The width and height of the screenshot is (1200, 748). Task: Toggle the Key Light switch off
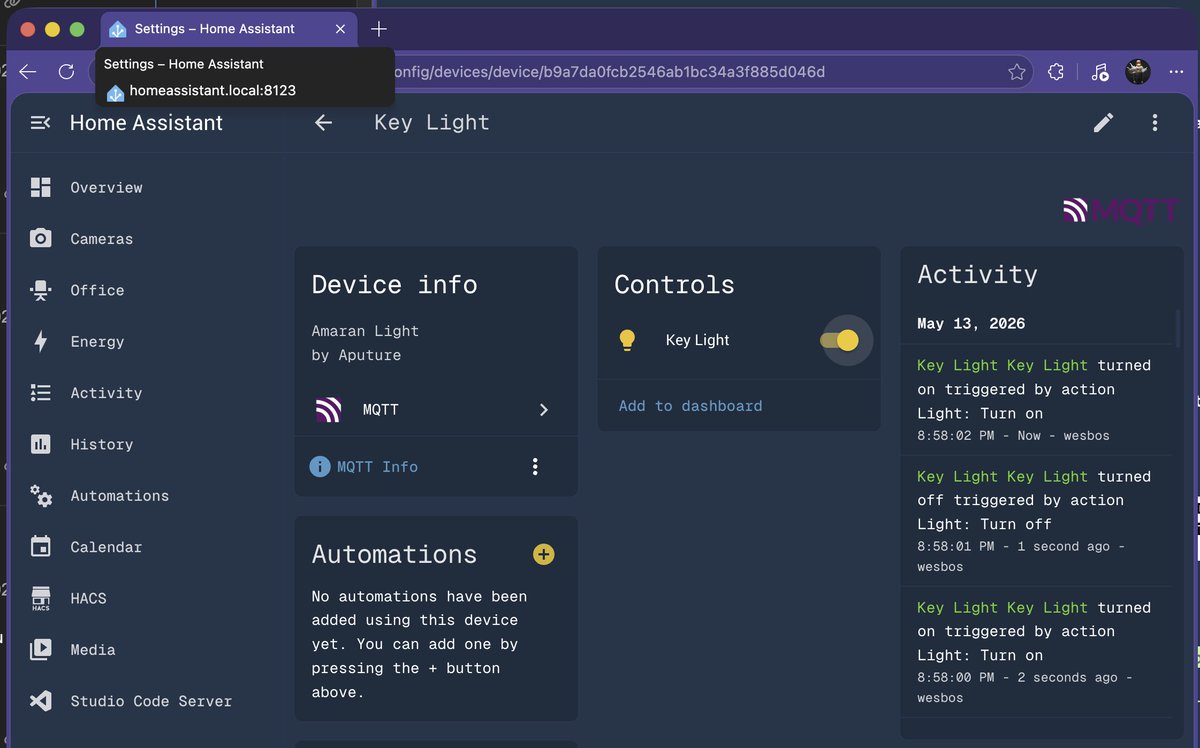coord(840,340)
